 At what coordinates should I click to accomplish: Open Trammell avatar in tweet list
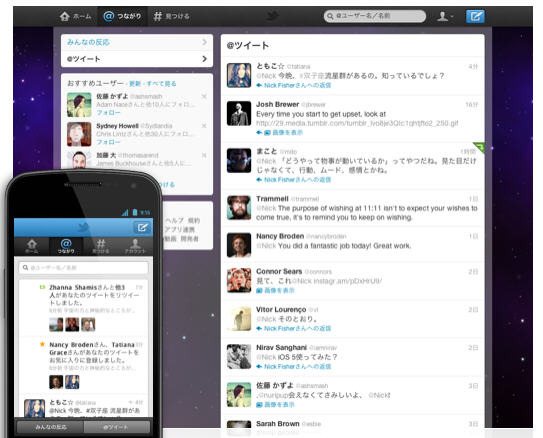coord(239,208)
